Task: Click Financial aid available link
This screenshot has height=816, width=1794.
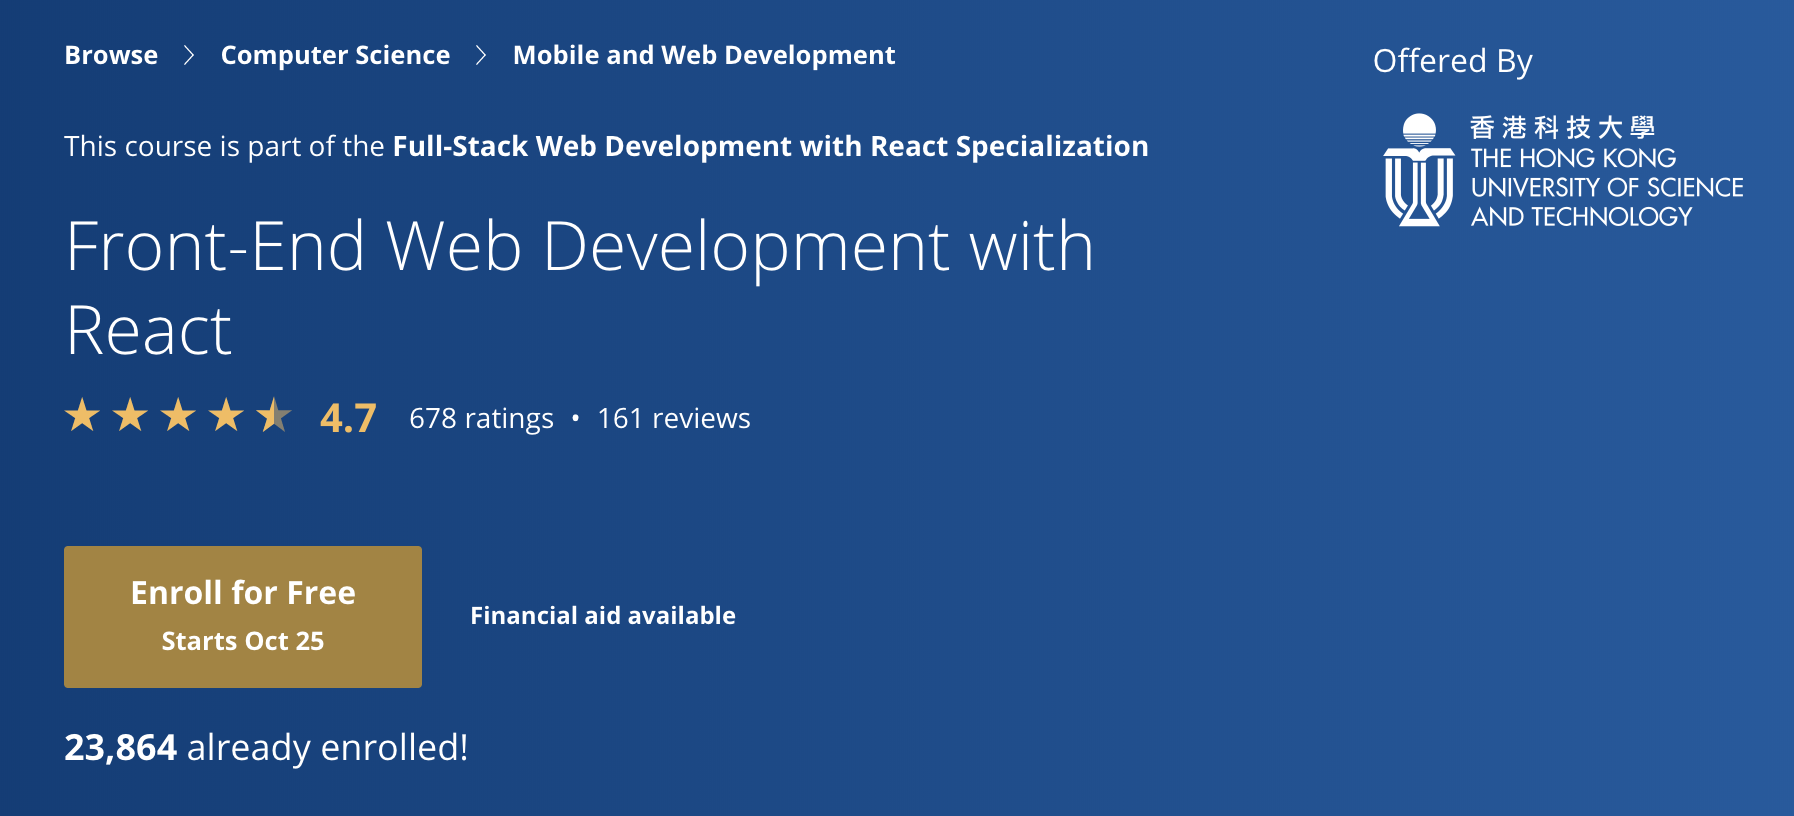Action: (603, 615)
